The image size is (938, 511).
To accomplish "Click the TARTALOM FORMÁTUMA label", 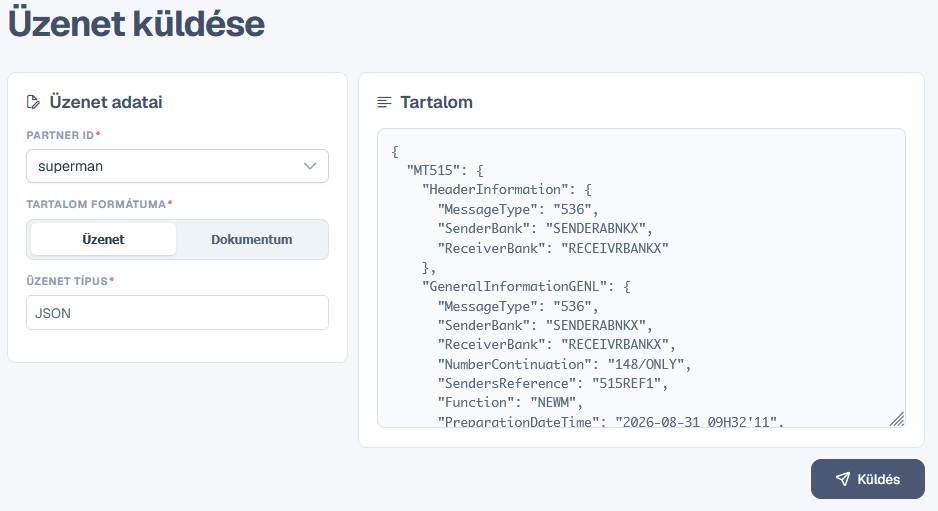I will coord(96,204).
